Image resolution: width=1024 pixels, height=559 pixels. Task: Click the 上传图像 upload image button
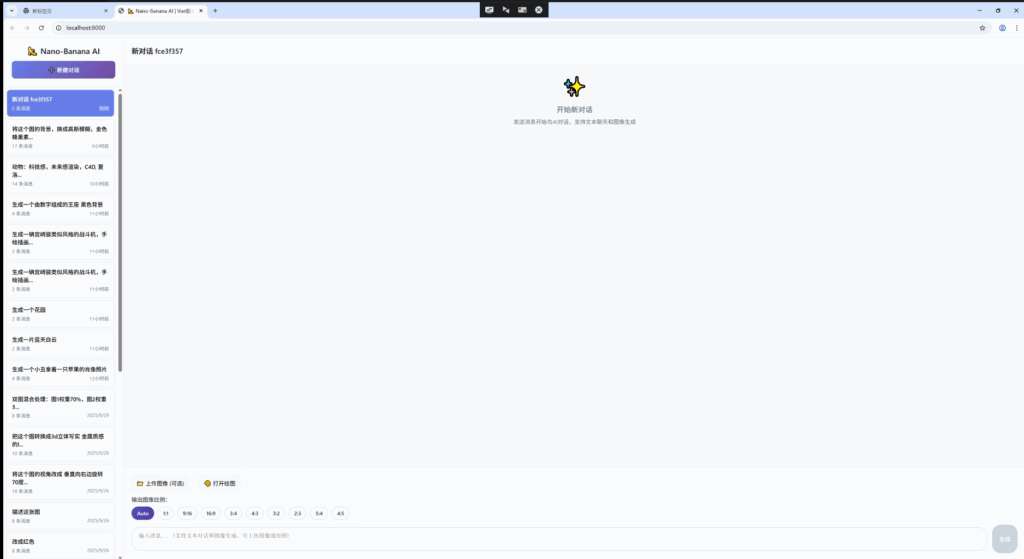click(x=160, y=483)
